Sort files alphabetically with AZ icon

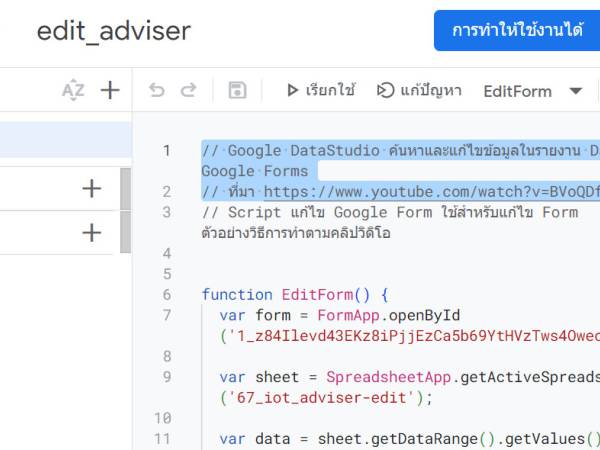click(x=73, y=90)
